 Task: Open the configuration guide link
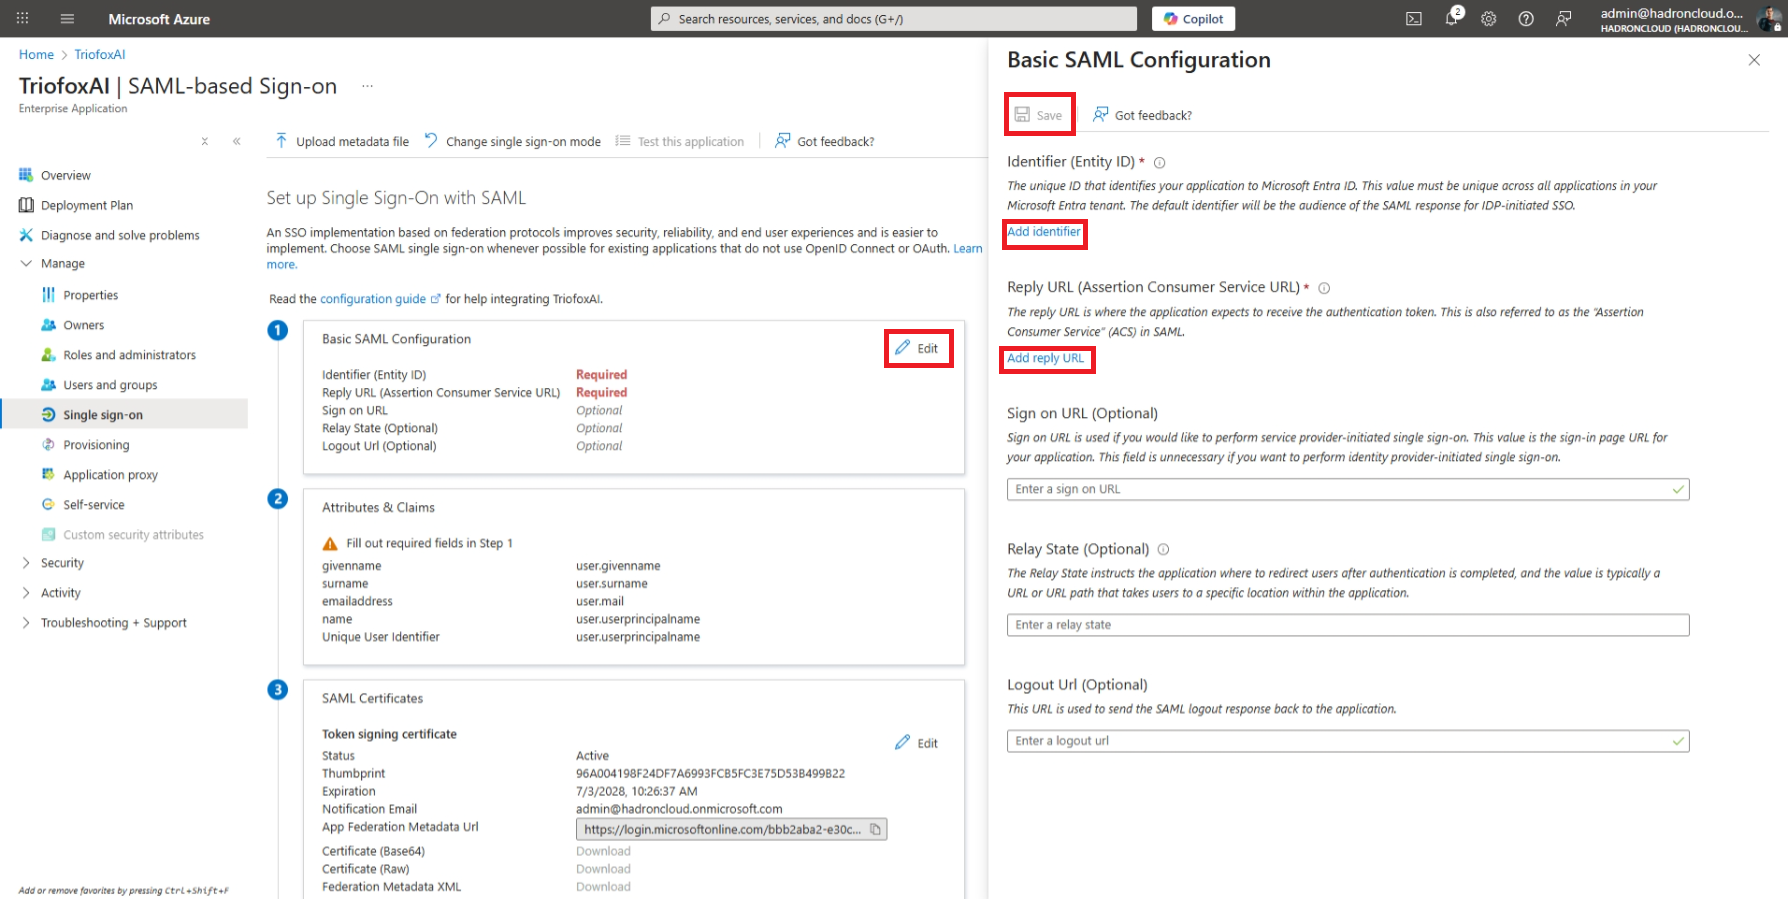pos(380,299)
